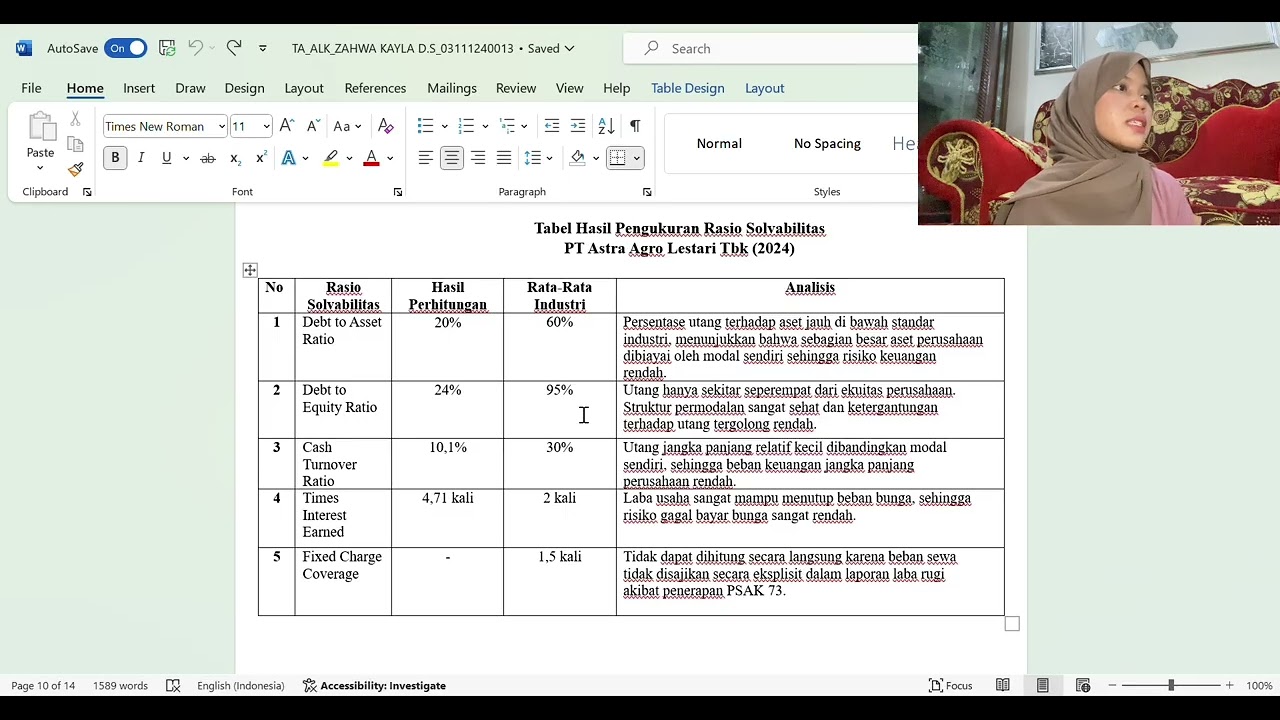Switch to Web Layout view icon
Screen dimensions: 1280x720
click(1082, 685)
